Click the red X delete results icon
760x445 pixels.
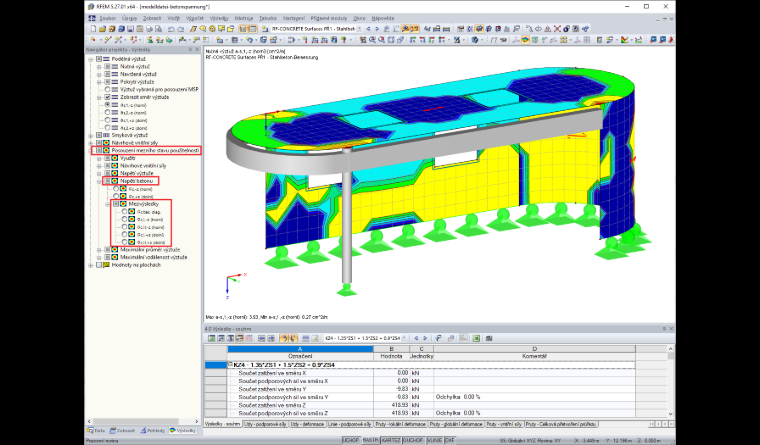pyautogui.click(x=557, y=29)
